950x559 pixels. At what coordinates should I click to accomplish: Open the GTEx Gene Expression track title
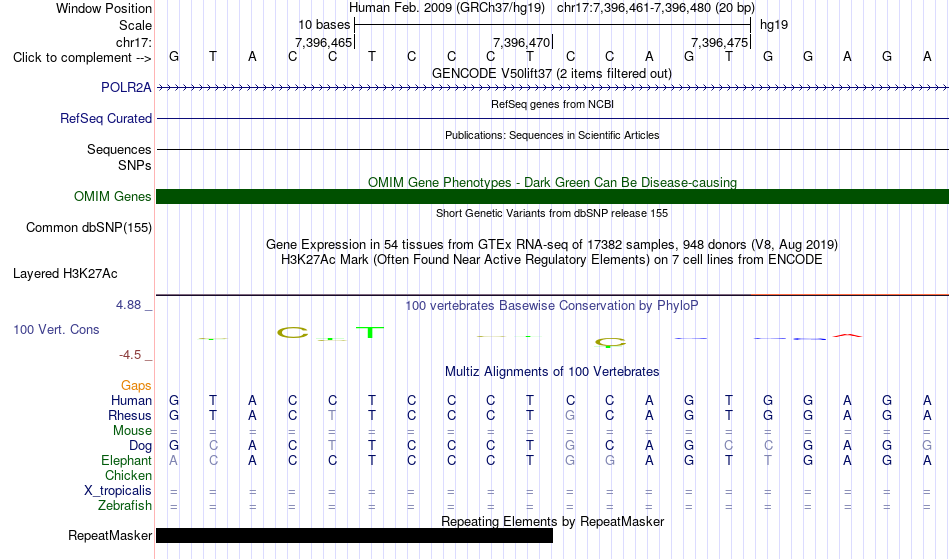tap(552, 244)
